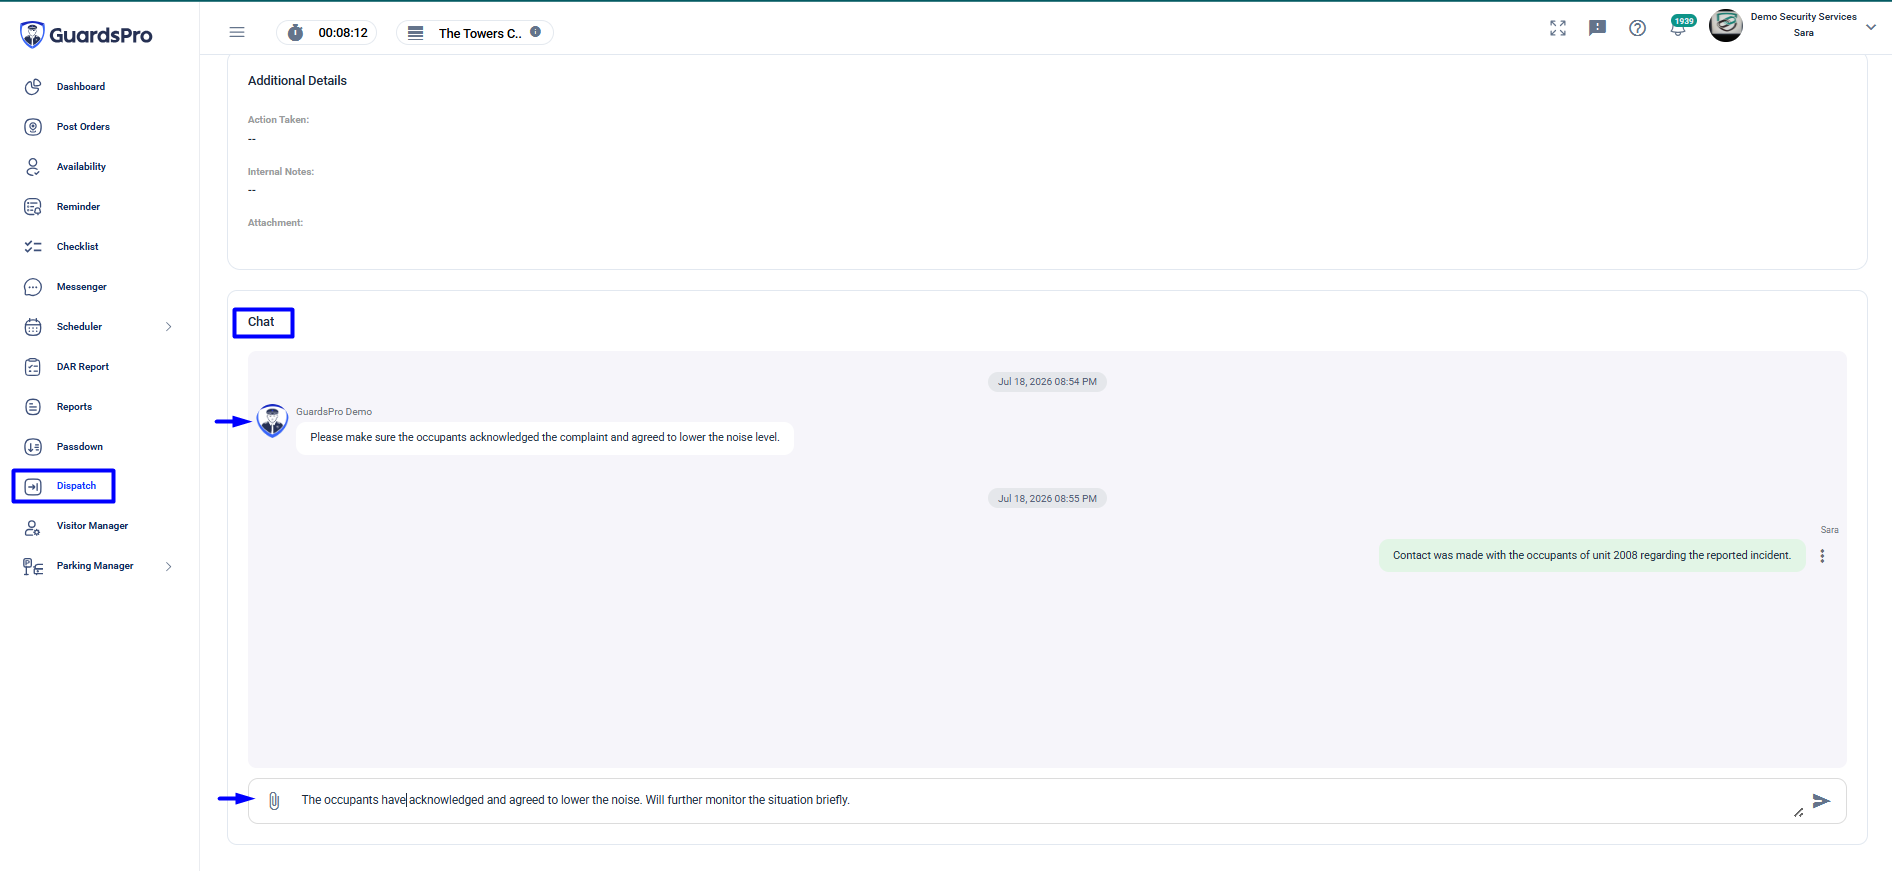Open Demo Security Services account dropdown
1892x871 pixels.
click(x=1870, y=27)
